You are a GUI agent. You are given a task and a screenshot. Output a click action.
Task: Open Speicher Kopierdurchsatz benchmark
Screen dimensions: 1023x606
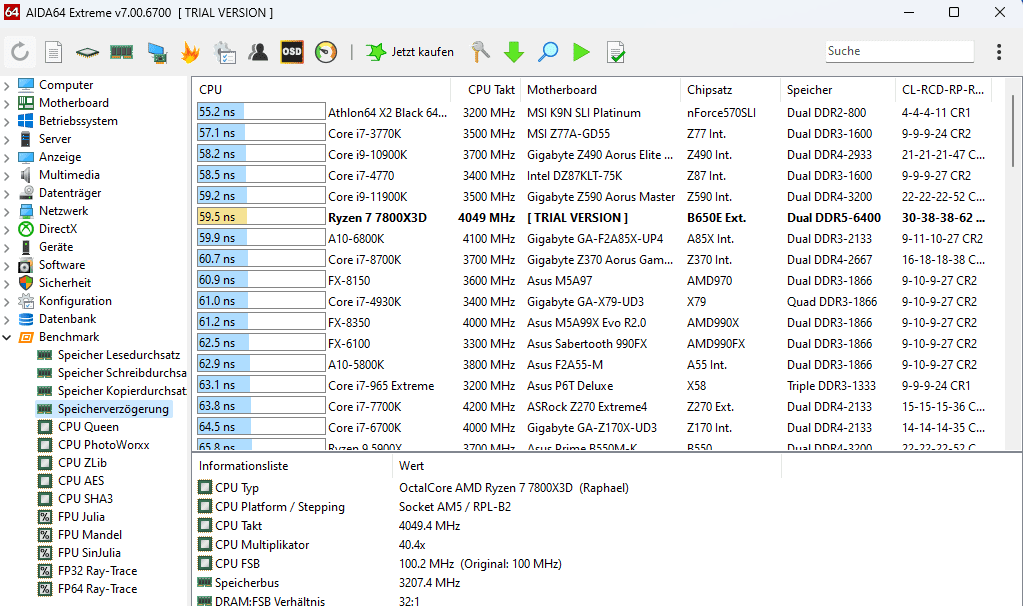pyautogui.click(x=121, y=391)
